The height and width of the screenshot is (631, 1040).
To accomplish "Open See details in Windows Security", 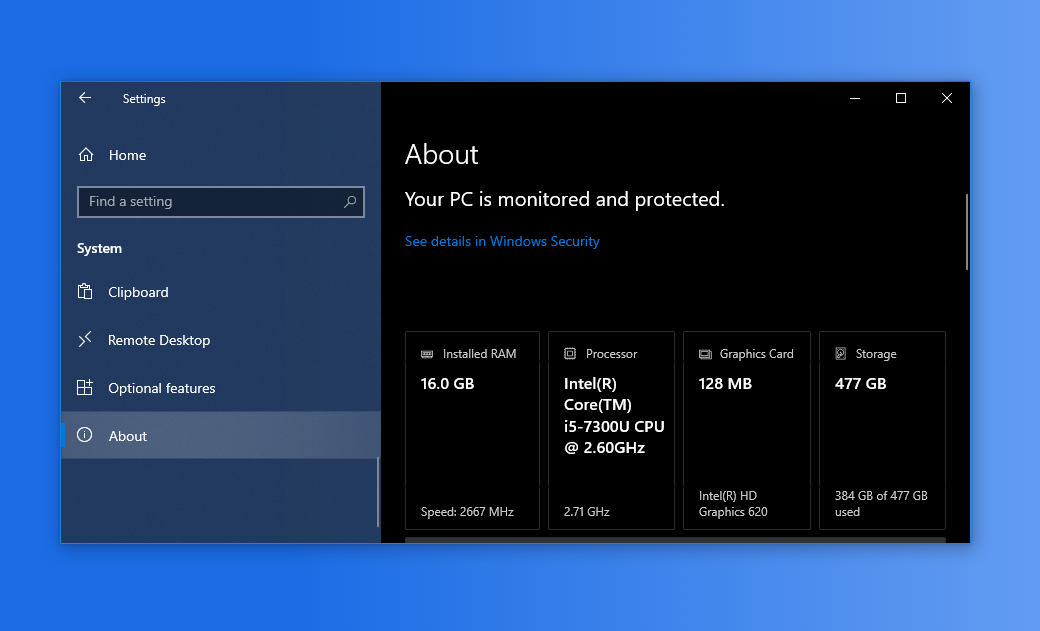I will [x=502, y=241].
